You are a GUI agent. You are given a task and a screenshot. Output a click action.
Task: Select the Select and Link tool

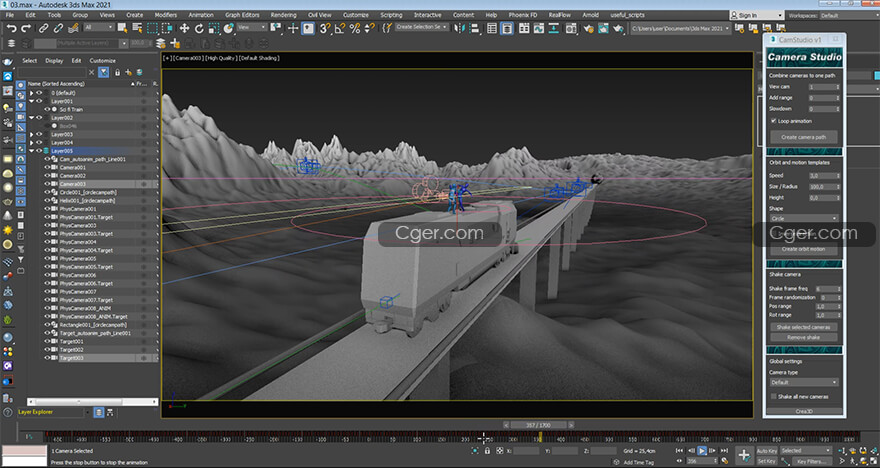(x=43, y=27)
